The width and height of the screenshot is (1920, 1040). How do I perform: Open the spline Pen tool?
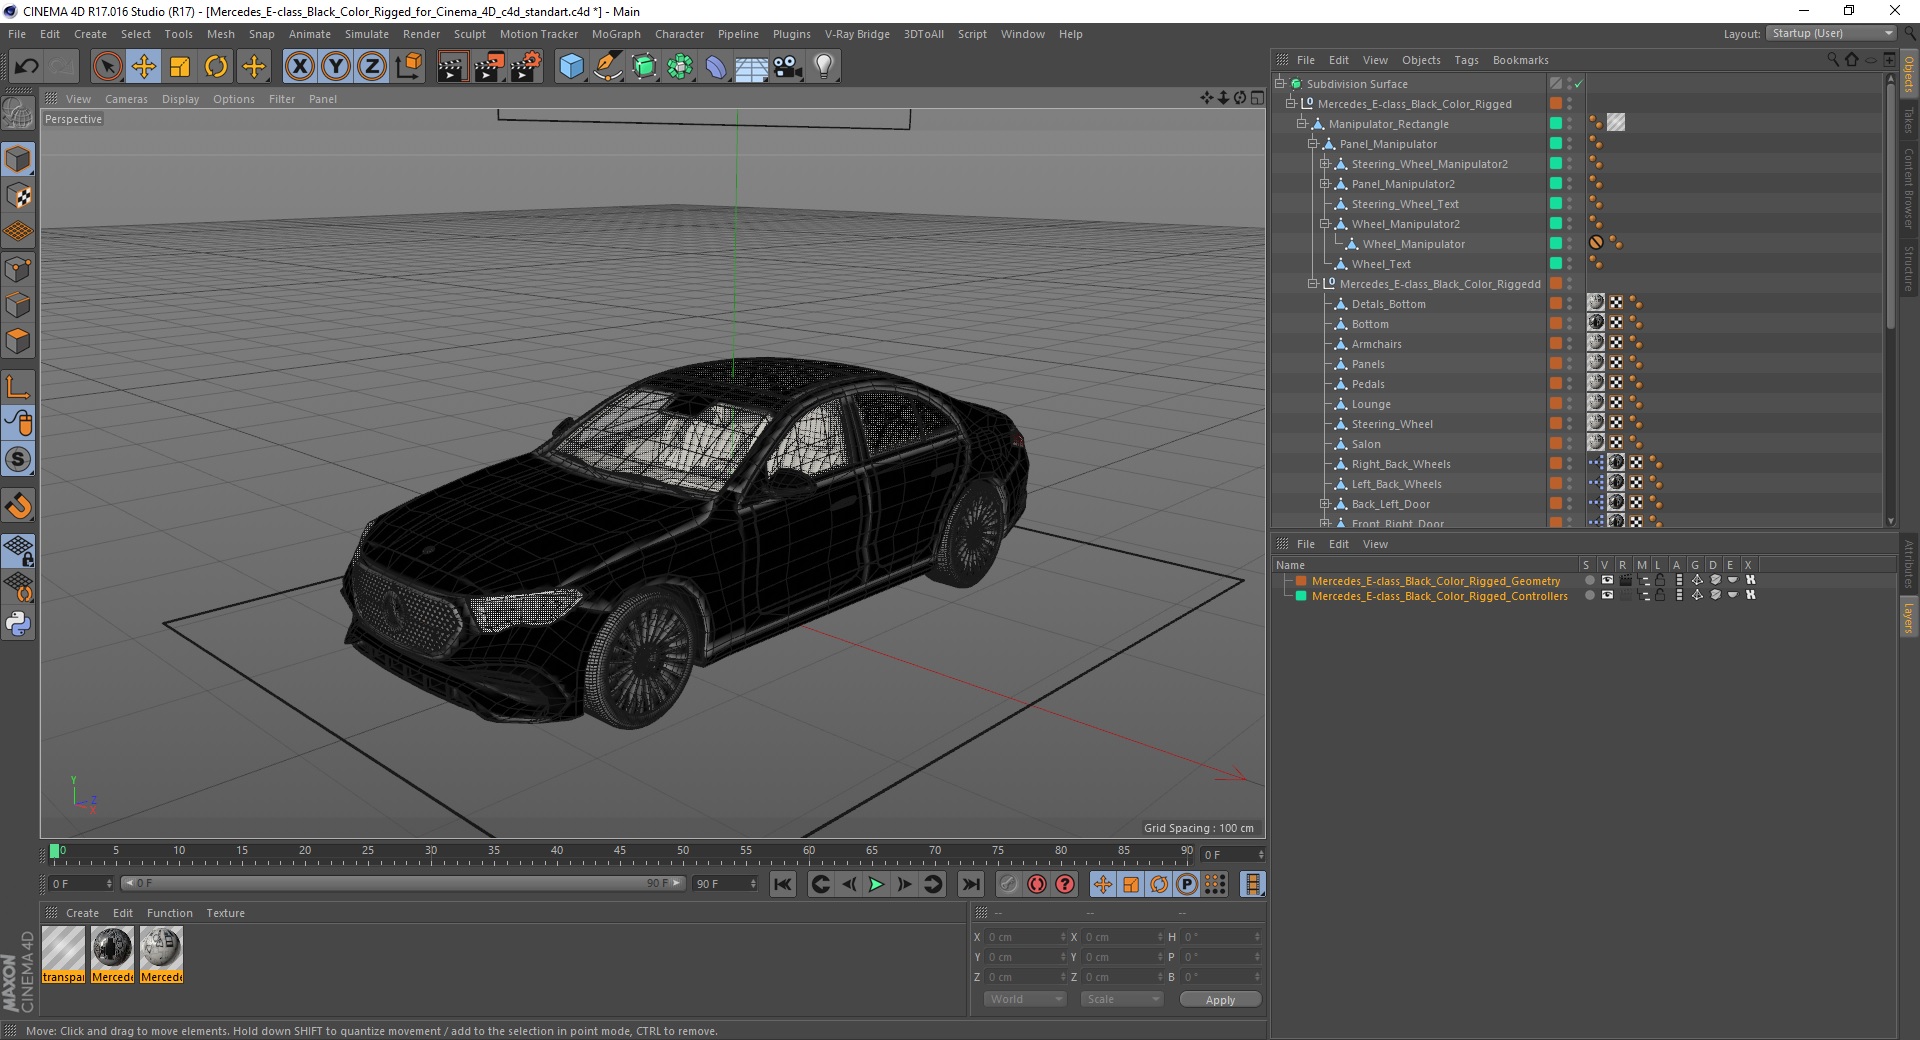(607, 67)
